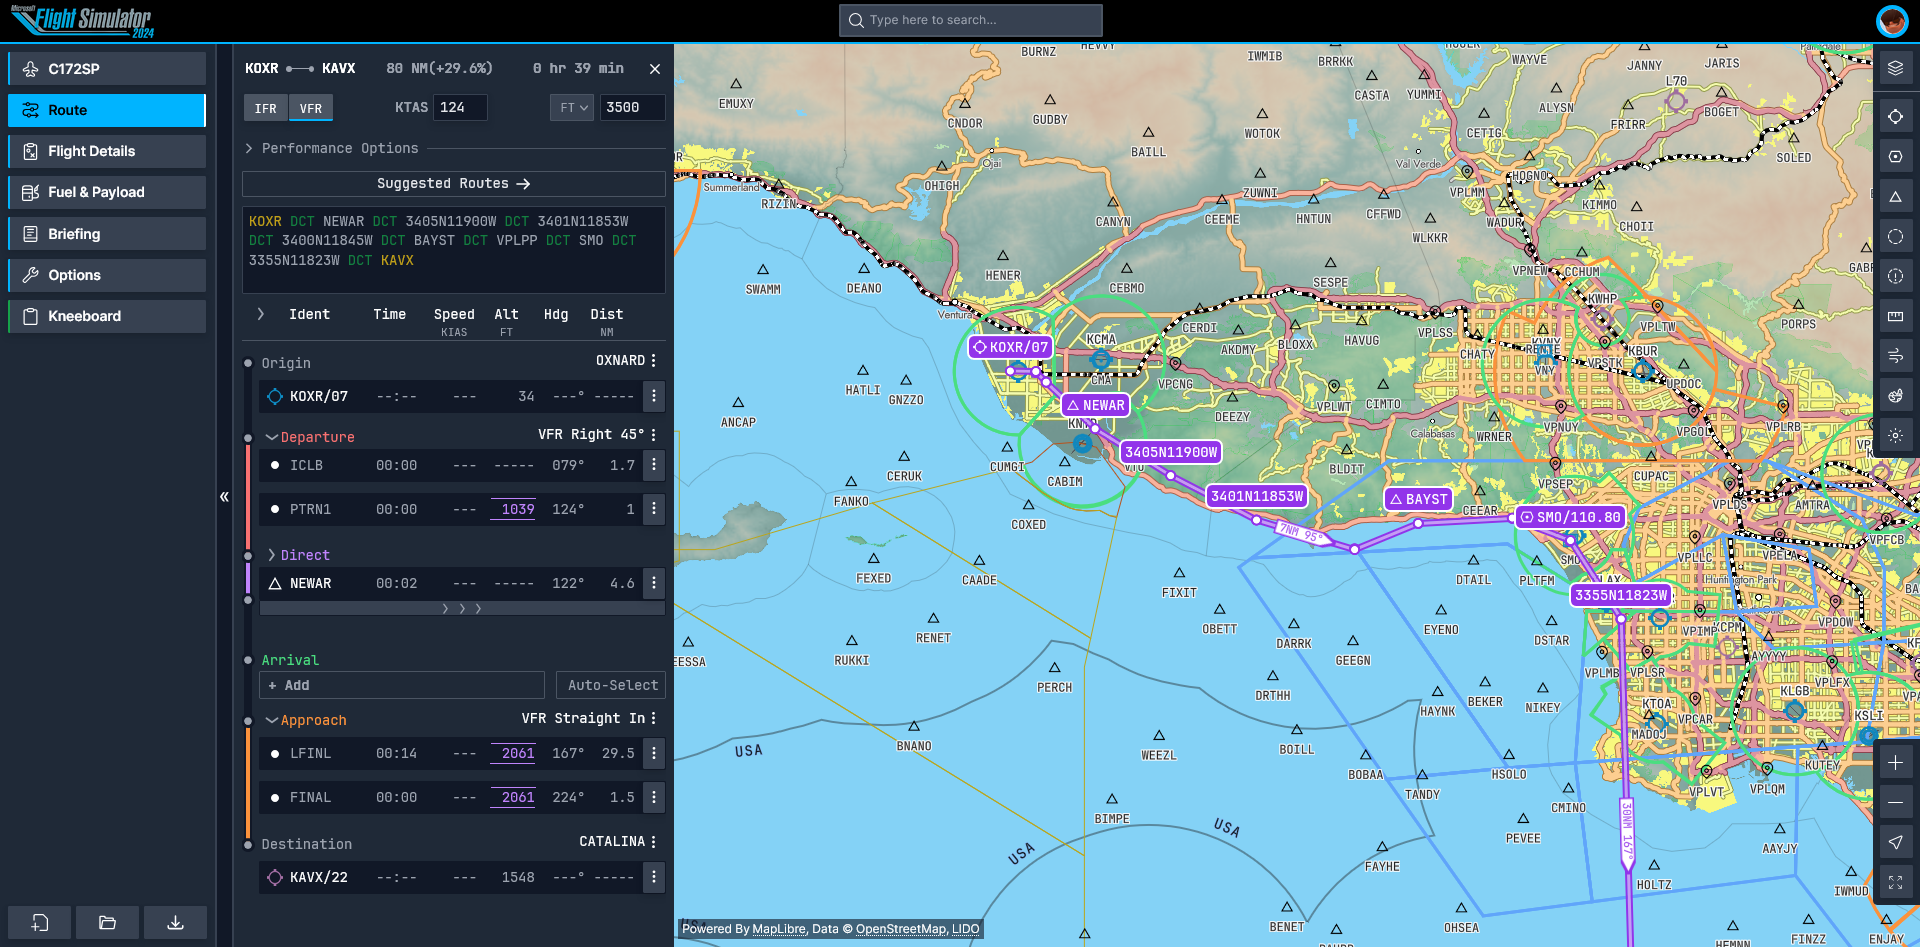Screen dimensions: 1920x947
Task: Open the load flight plan folder icon
Action: [x=107, y=922]
